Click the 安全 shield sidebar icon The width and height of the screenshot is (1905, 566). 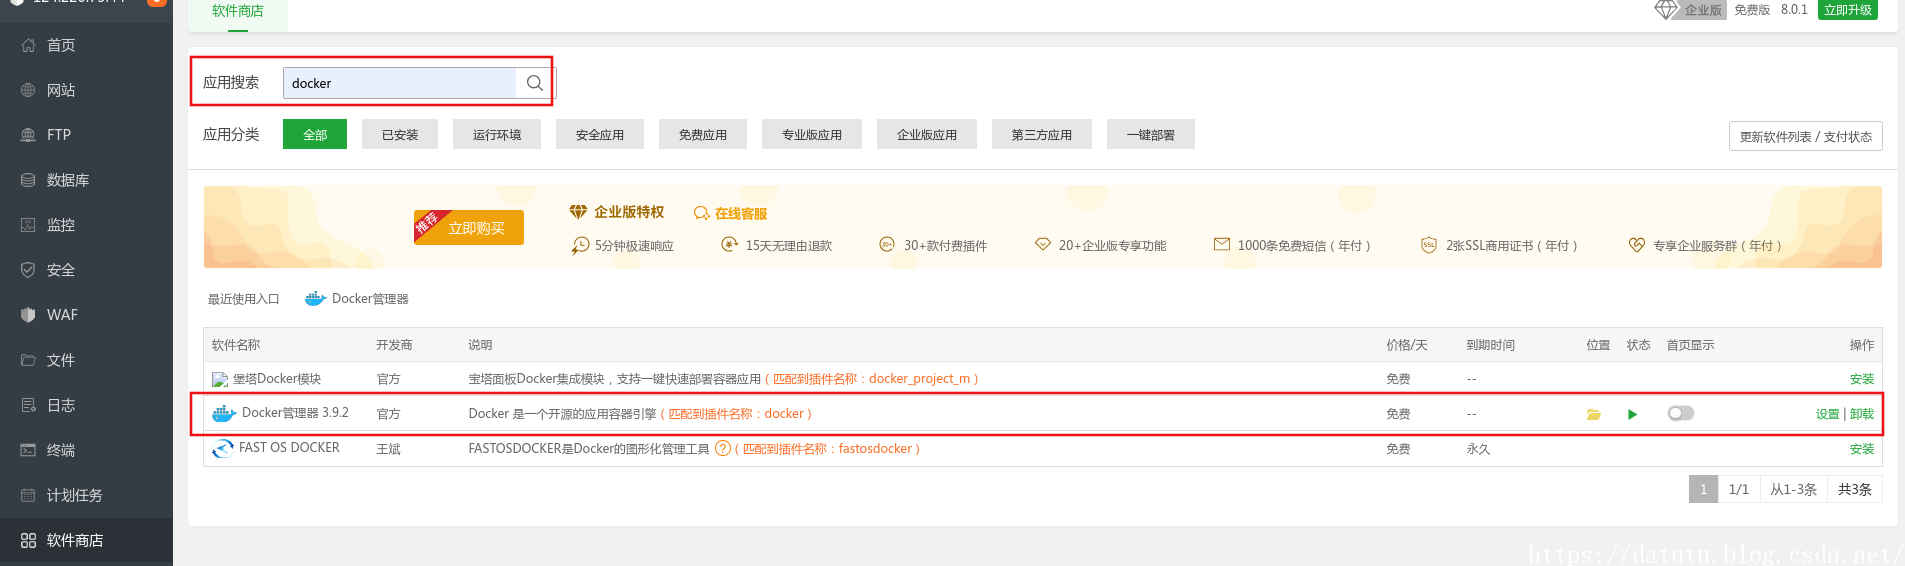(28, 270)
